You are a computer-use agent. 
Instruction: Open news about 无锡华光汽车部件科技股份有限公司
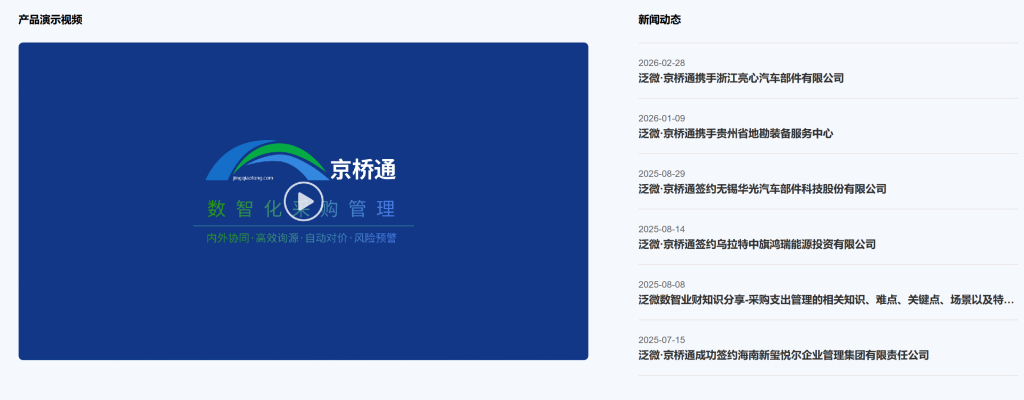pyautogui.click(x=762, y=189)
